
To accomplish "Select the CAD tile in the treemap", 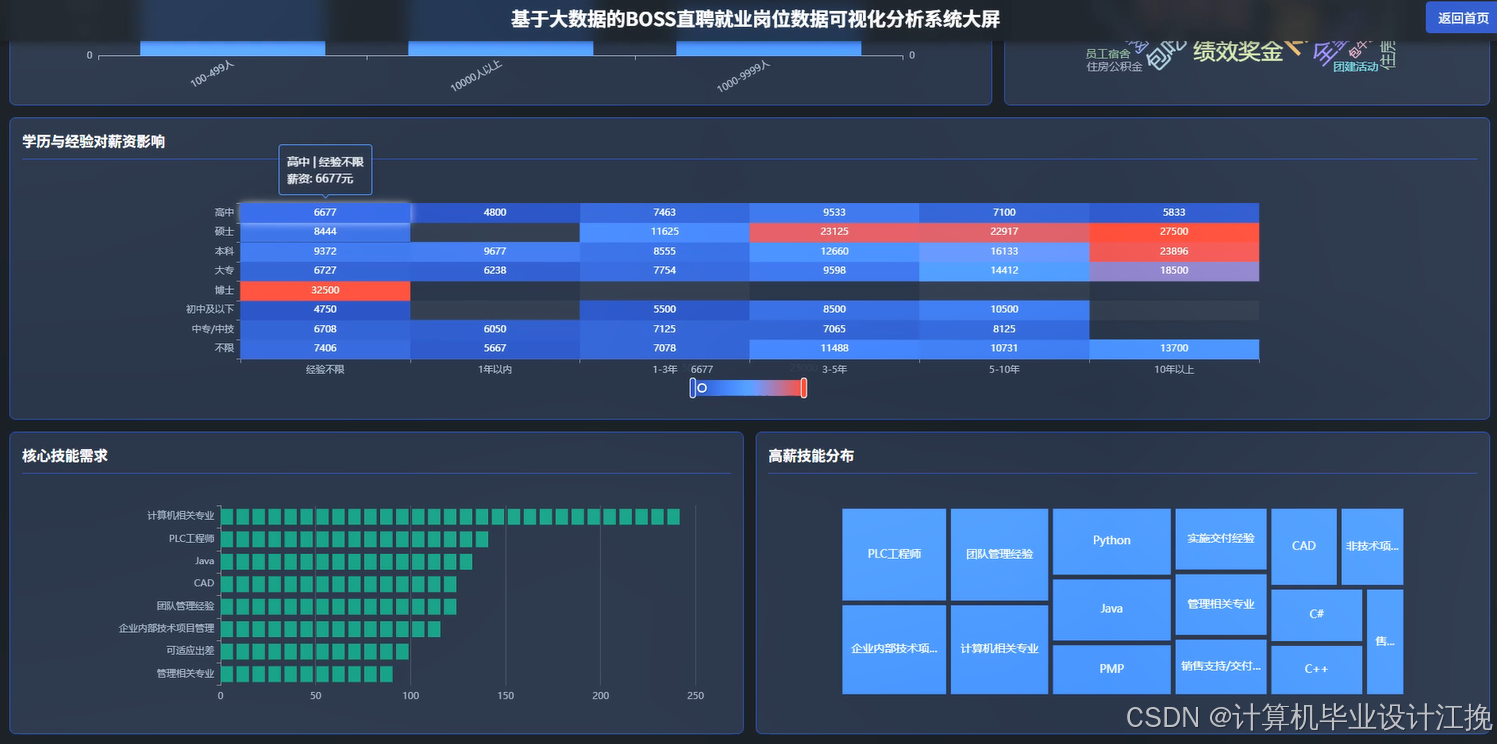I will coord(1303,546).
